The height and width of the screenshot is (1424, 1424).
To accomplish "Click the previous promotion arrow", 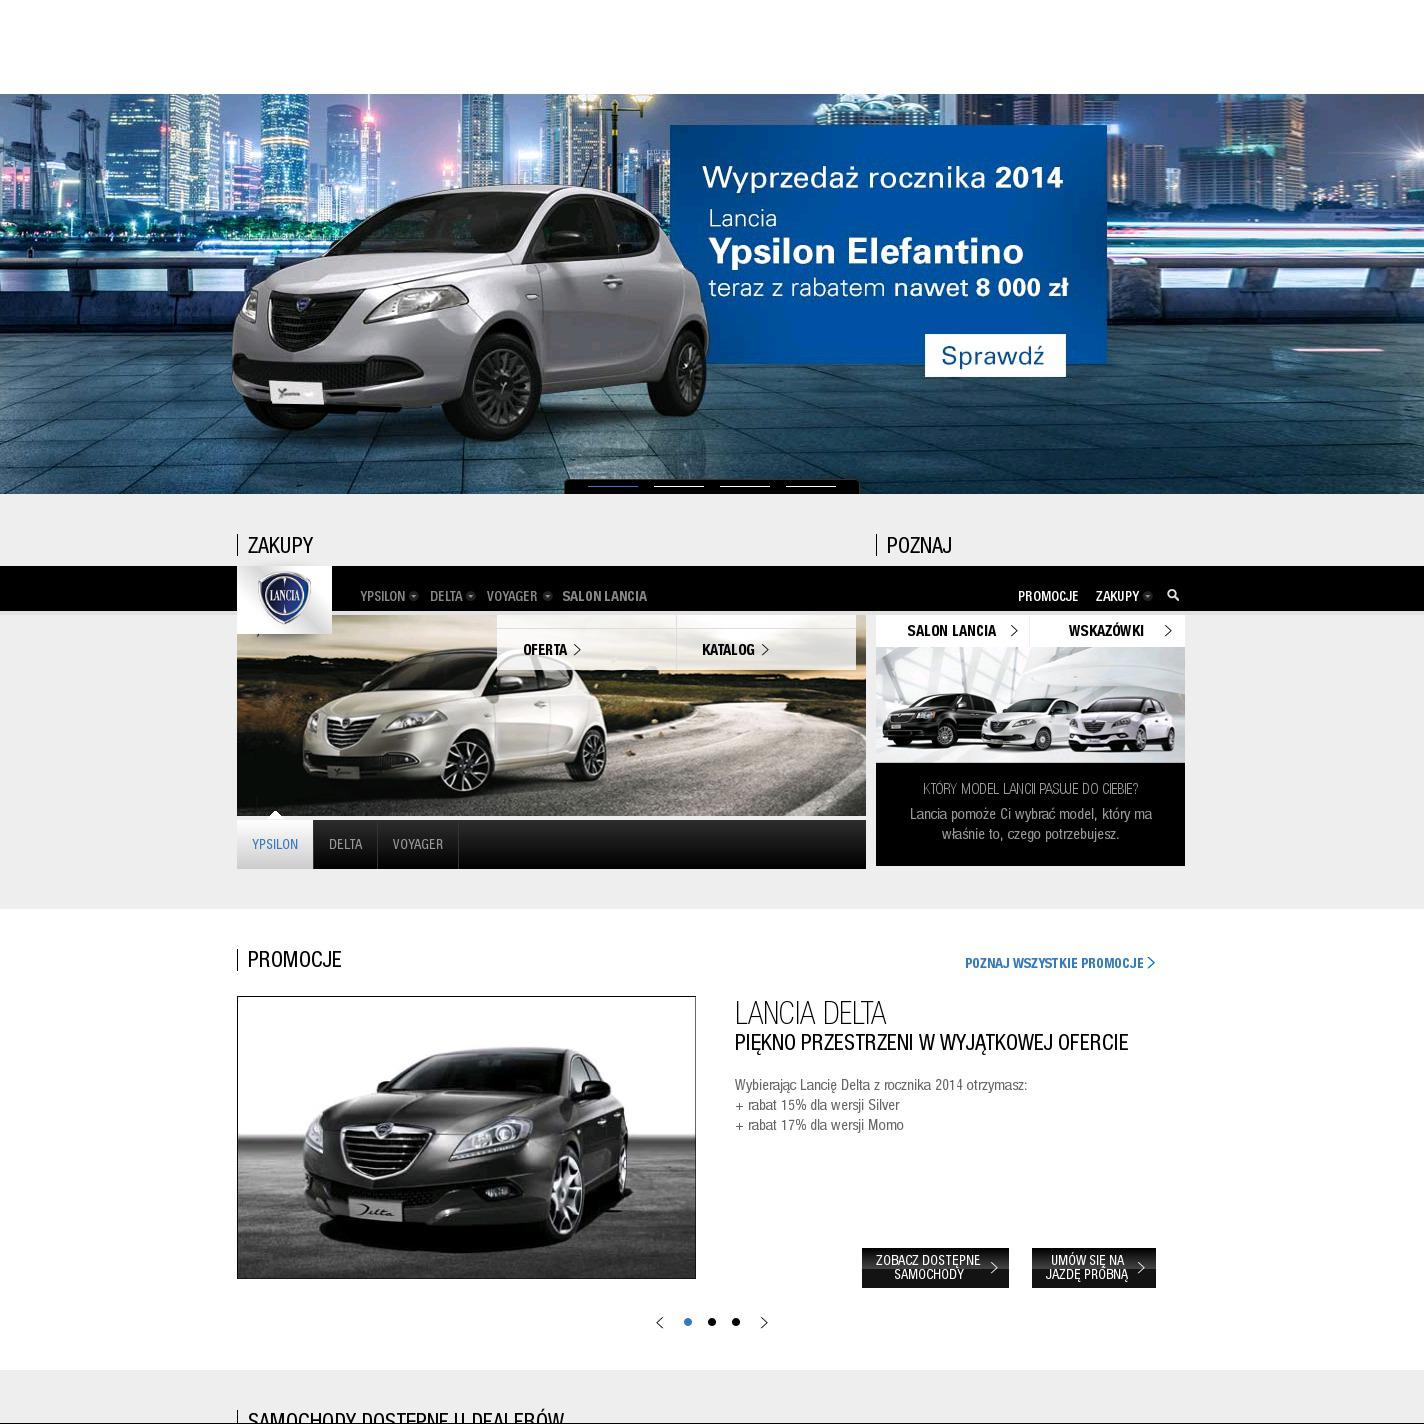I will click(660, 1322).
